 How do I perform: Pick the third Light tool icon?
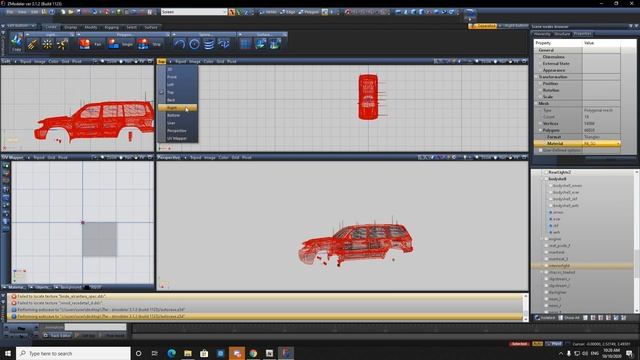62,44
